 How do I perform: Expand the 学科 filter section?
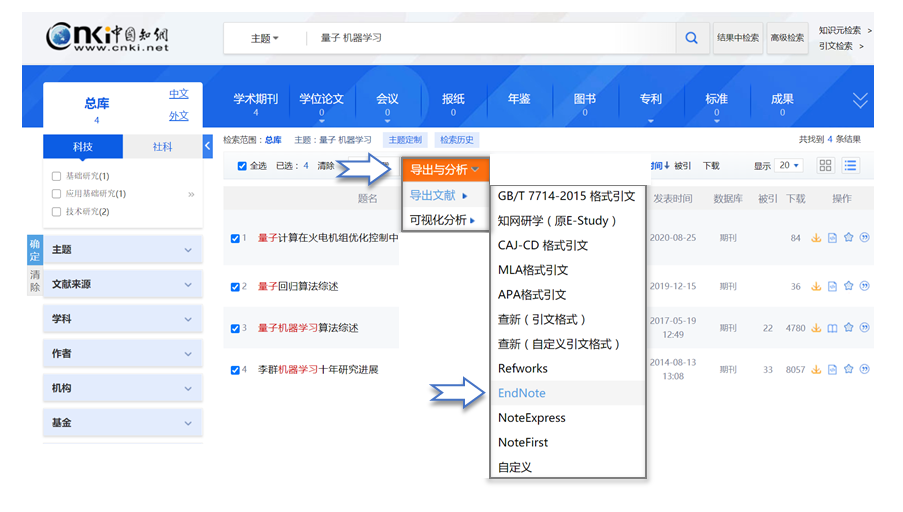pos(123,318)
